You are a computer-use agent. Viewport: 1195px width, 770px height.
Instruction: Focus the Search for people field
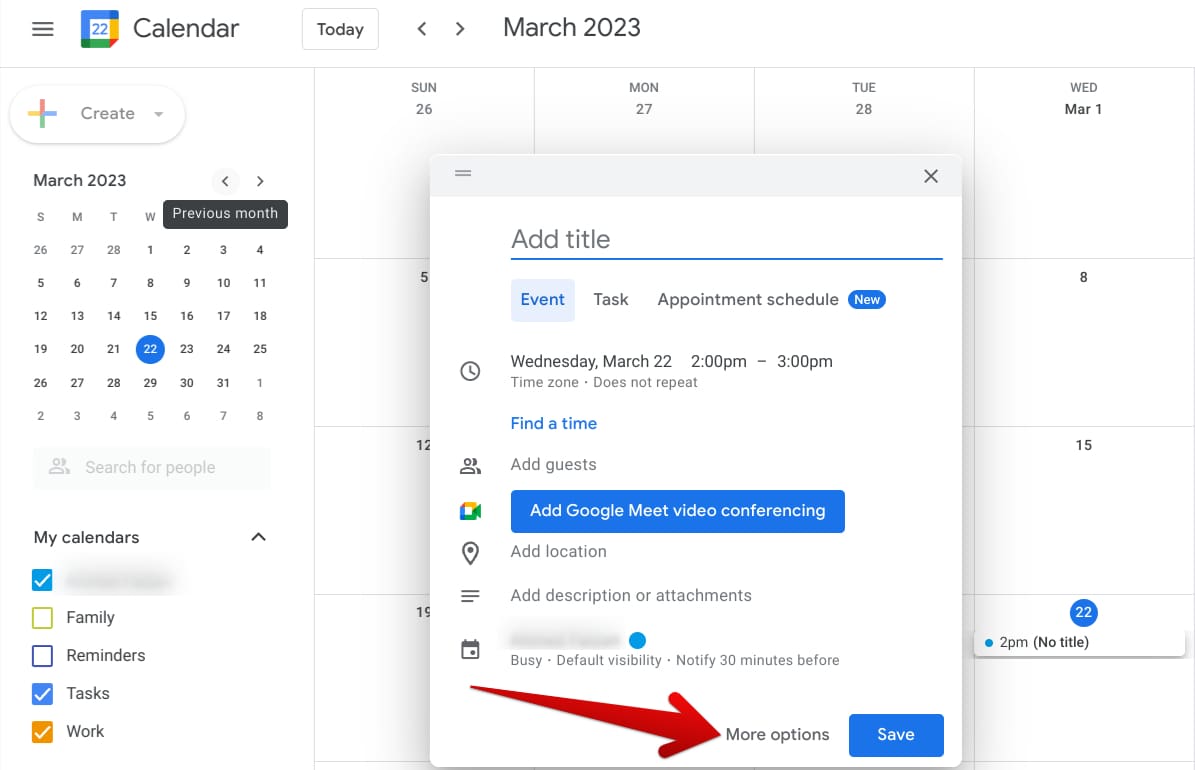[151, 467]
